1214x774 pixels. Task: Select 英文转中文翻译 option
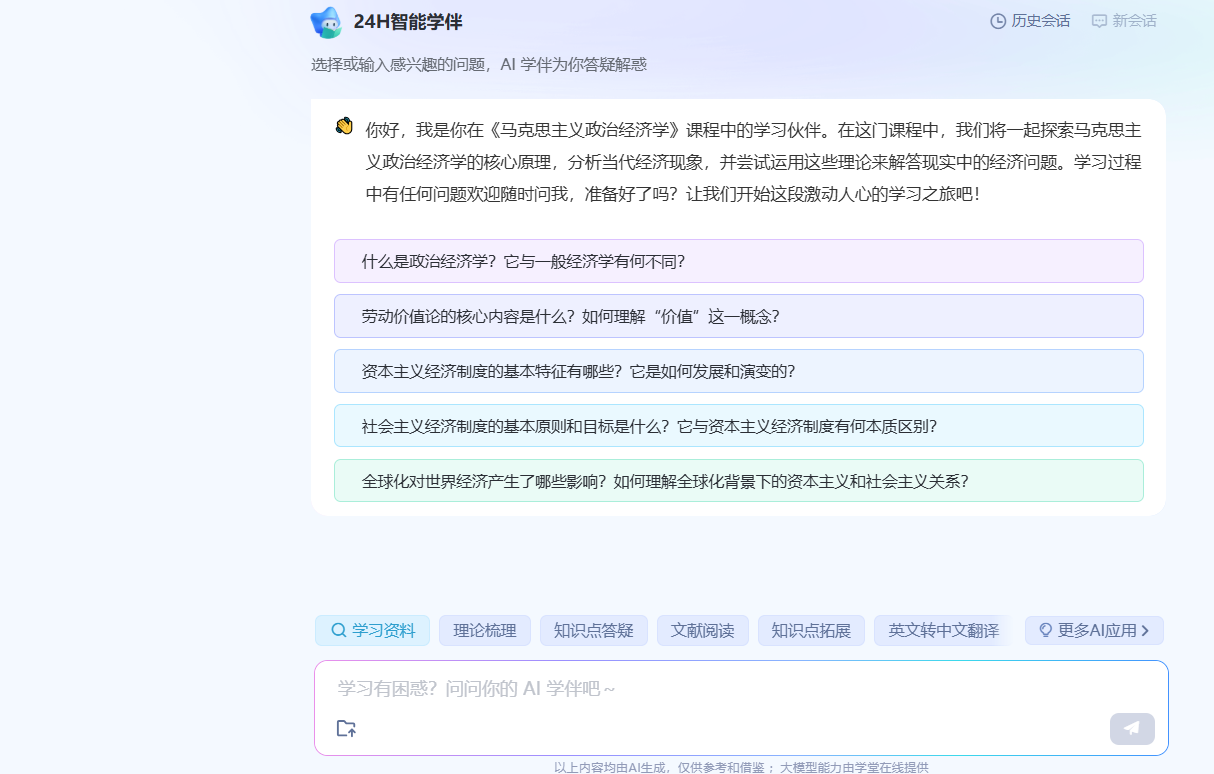[943, 630]
